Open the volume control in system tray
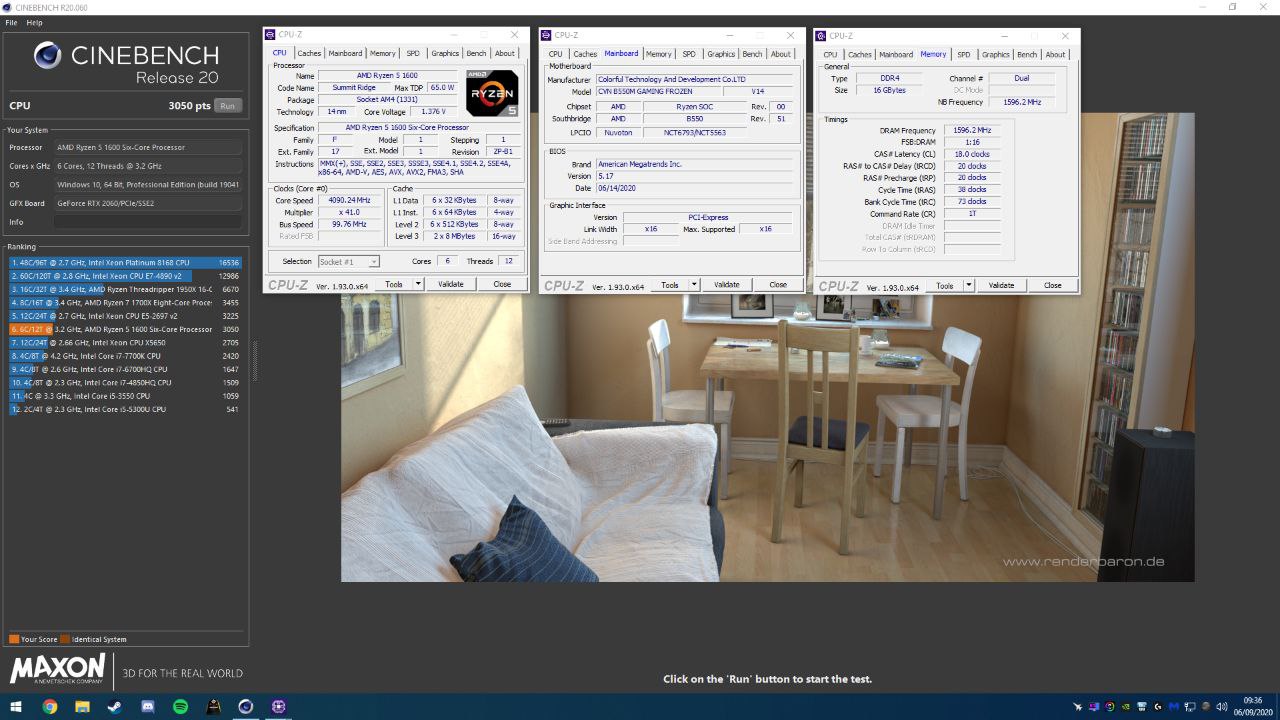Viewport: 1280px width, 720px height. click(x=1222, y=707)
